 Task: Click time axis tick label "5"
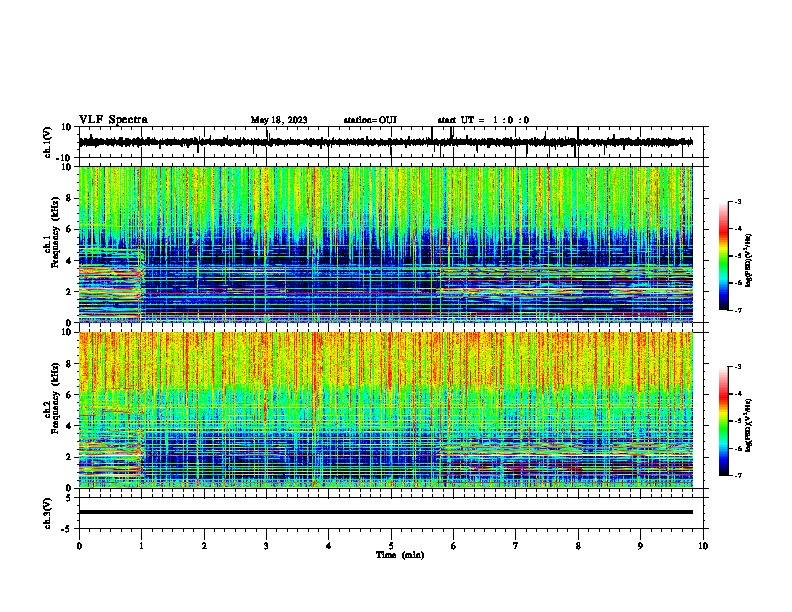pyautogui.click(x=391, y=546)
